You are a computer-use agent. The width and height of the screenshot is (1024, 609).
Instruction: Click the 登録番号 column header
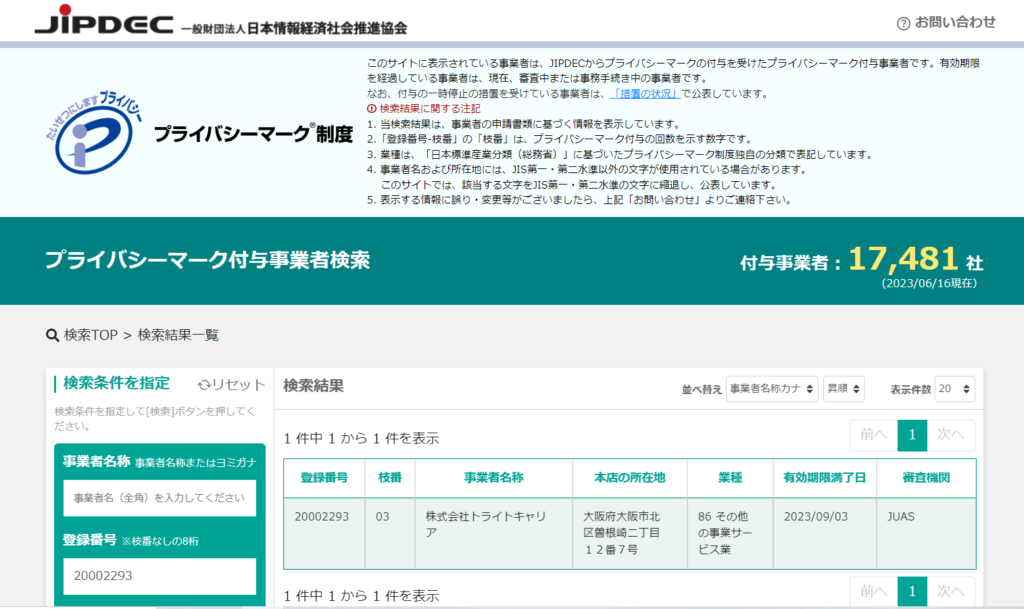tap(324, 478)
